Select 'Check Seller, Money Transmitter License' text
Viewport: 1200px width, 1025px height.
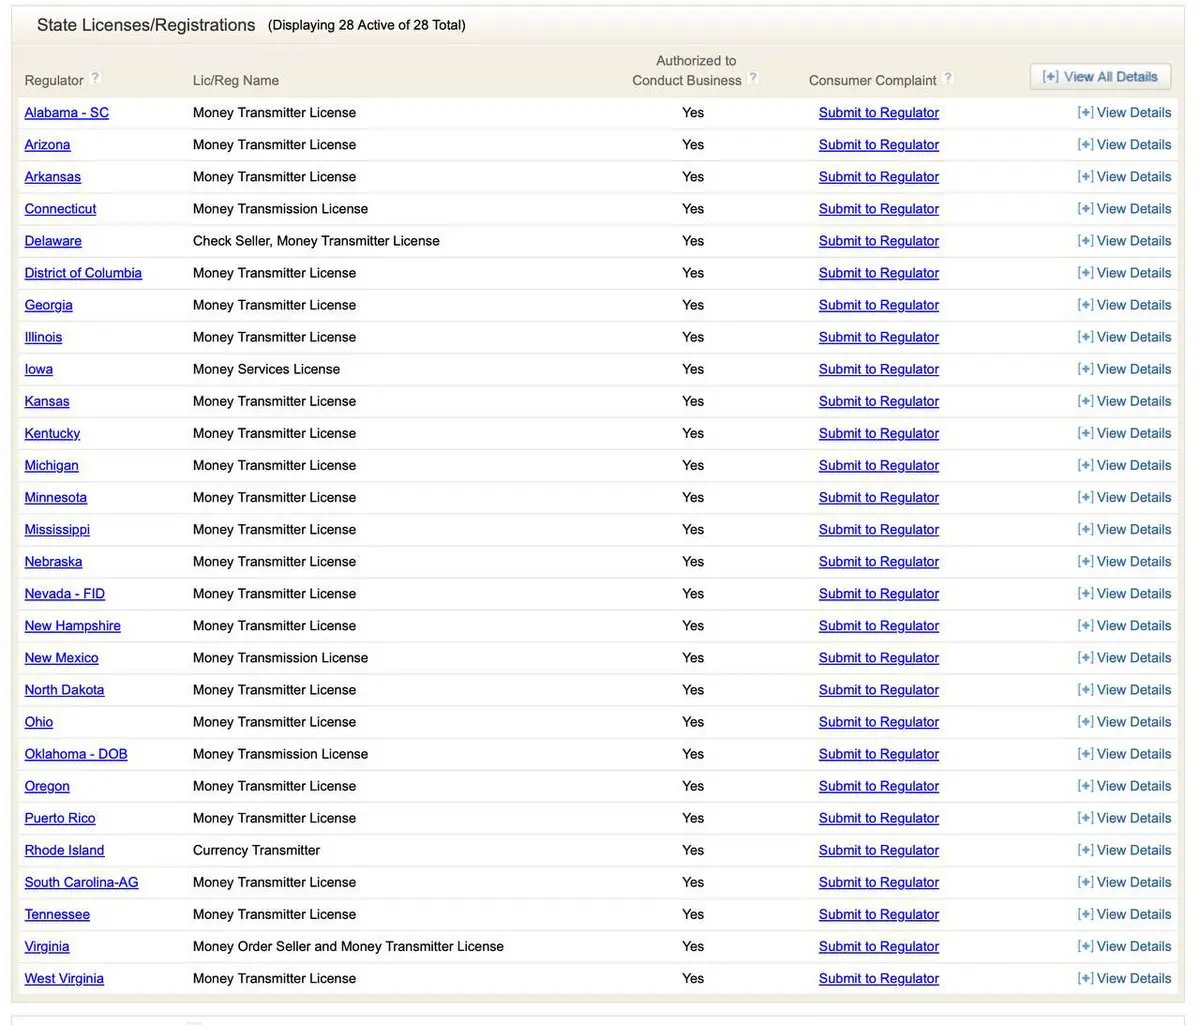click(316, 241)
